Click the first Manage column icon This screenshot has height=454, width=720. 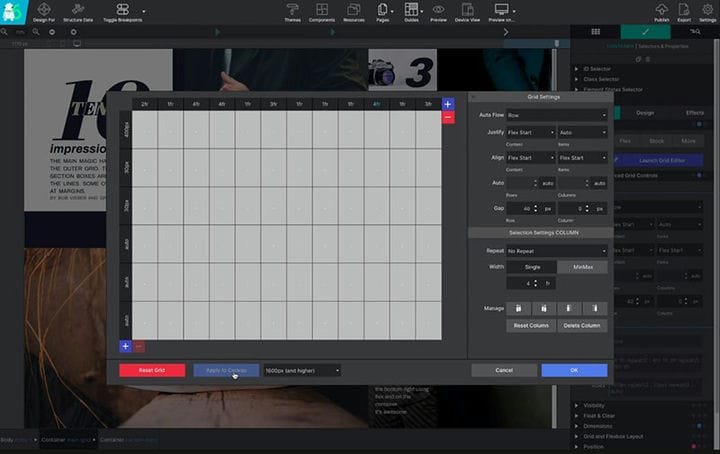click(x=518, y=308)
